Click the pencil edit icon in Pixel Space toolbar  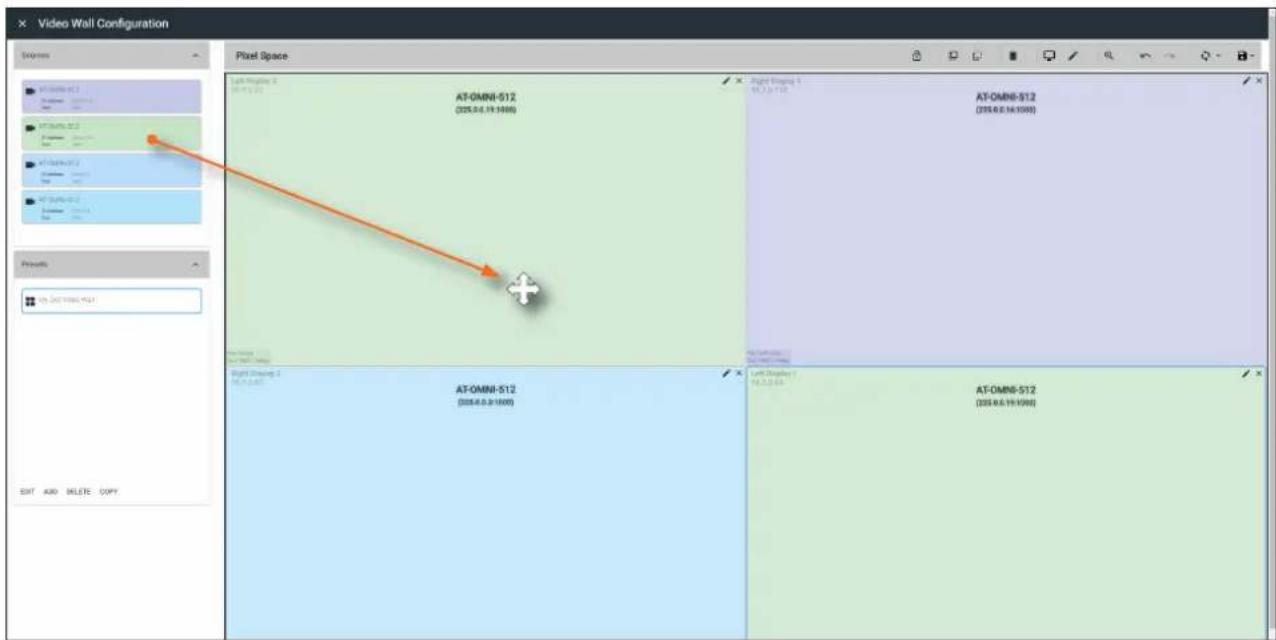pos(1073,56)
